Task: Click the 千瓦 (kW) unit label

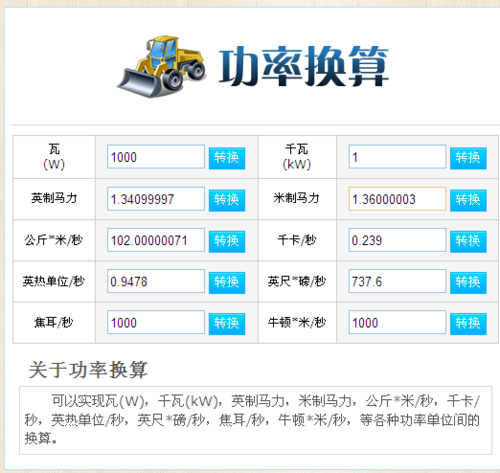Action: coord(297,157)
